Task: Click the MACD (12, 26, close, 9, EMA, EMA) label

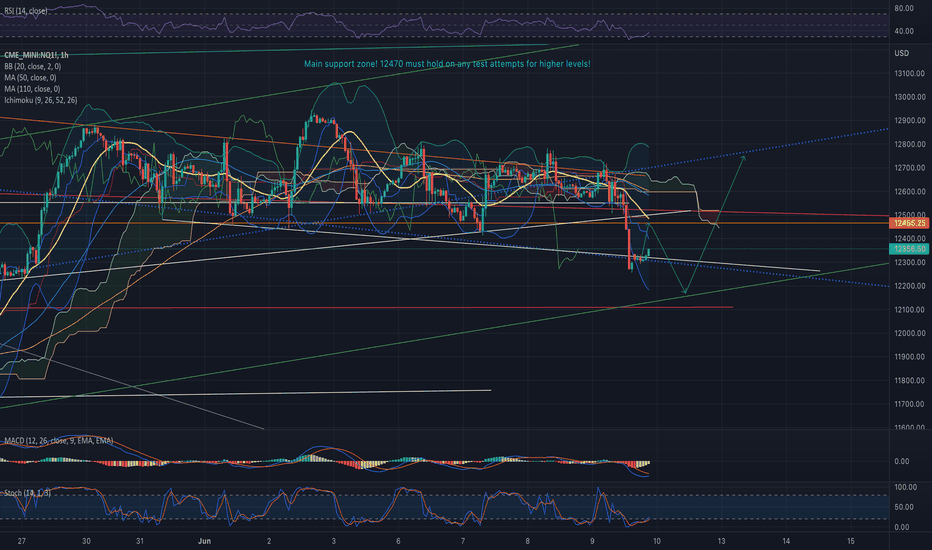Action: point(59,441)
